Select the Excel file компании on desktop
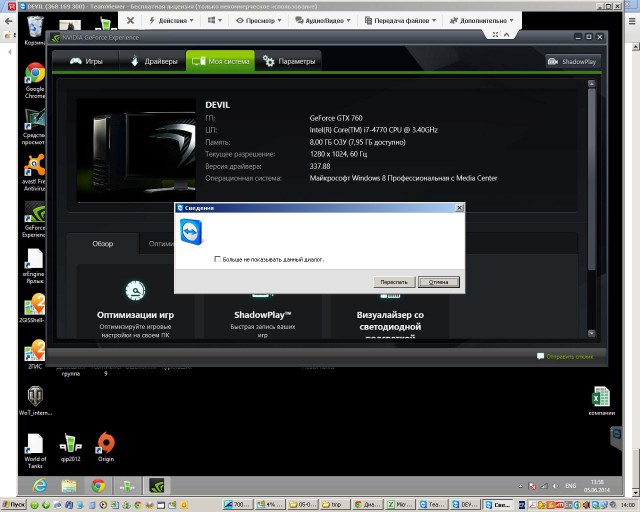Image resolution: width=640 pixels, height=512 pixels. click(x=602, y=401)
